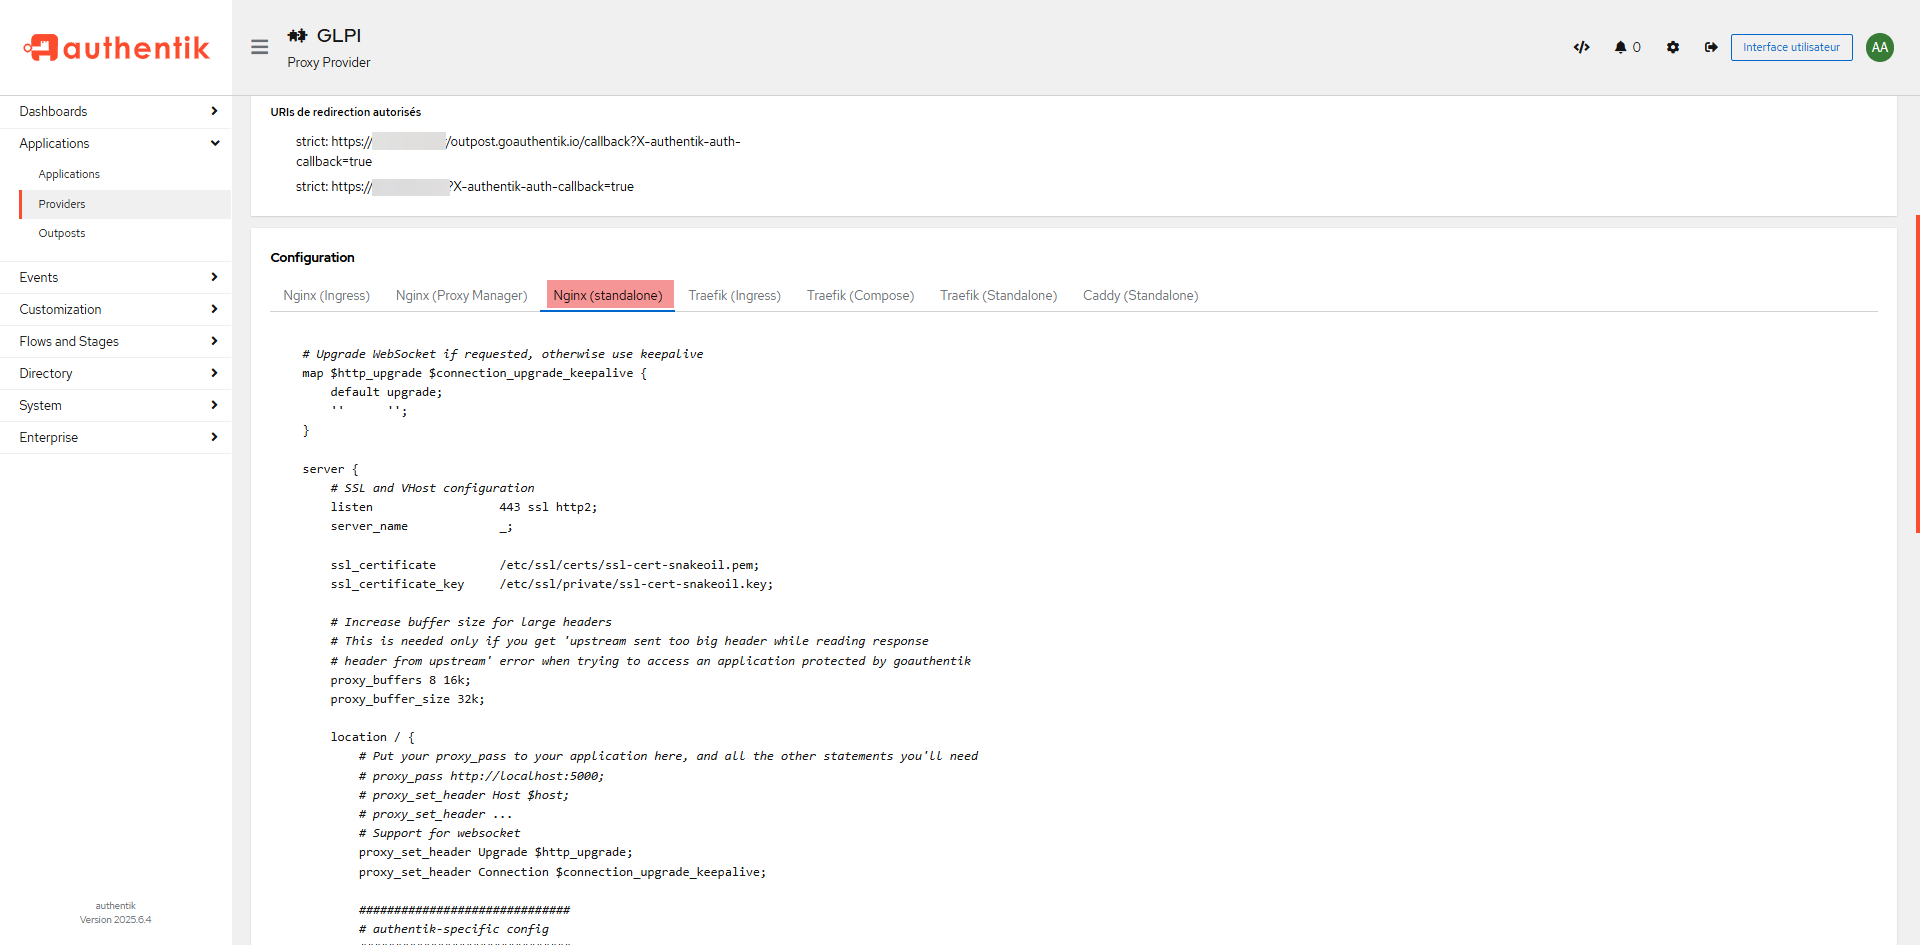
Task: Open Applications sub-item in sidebar
Action: 69,174
